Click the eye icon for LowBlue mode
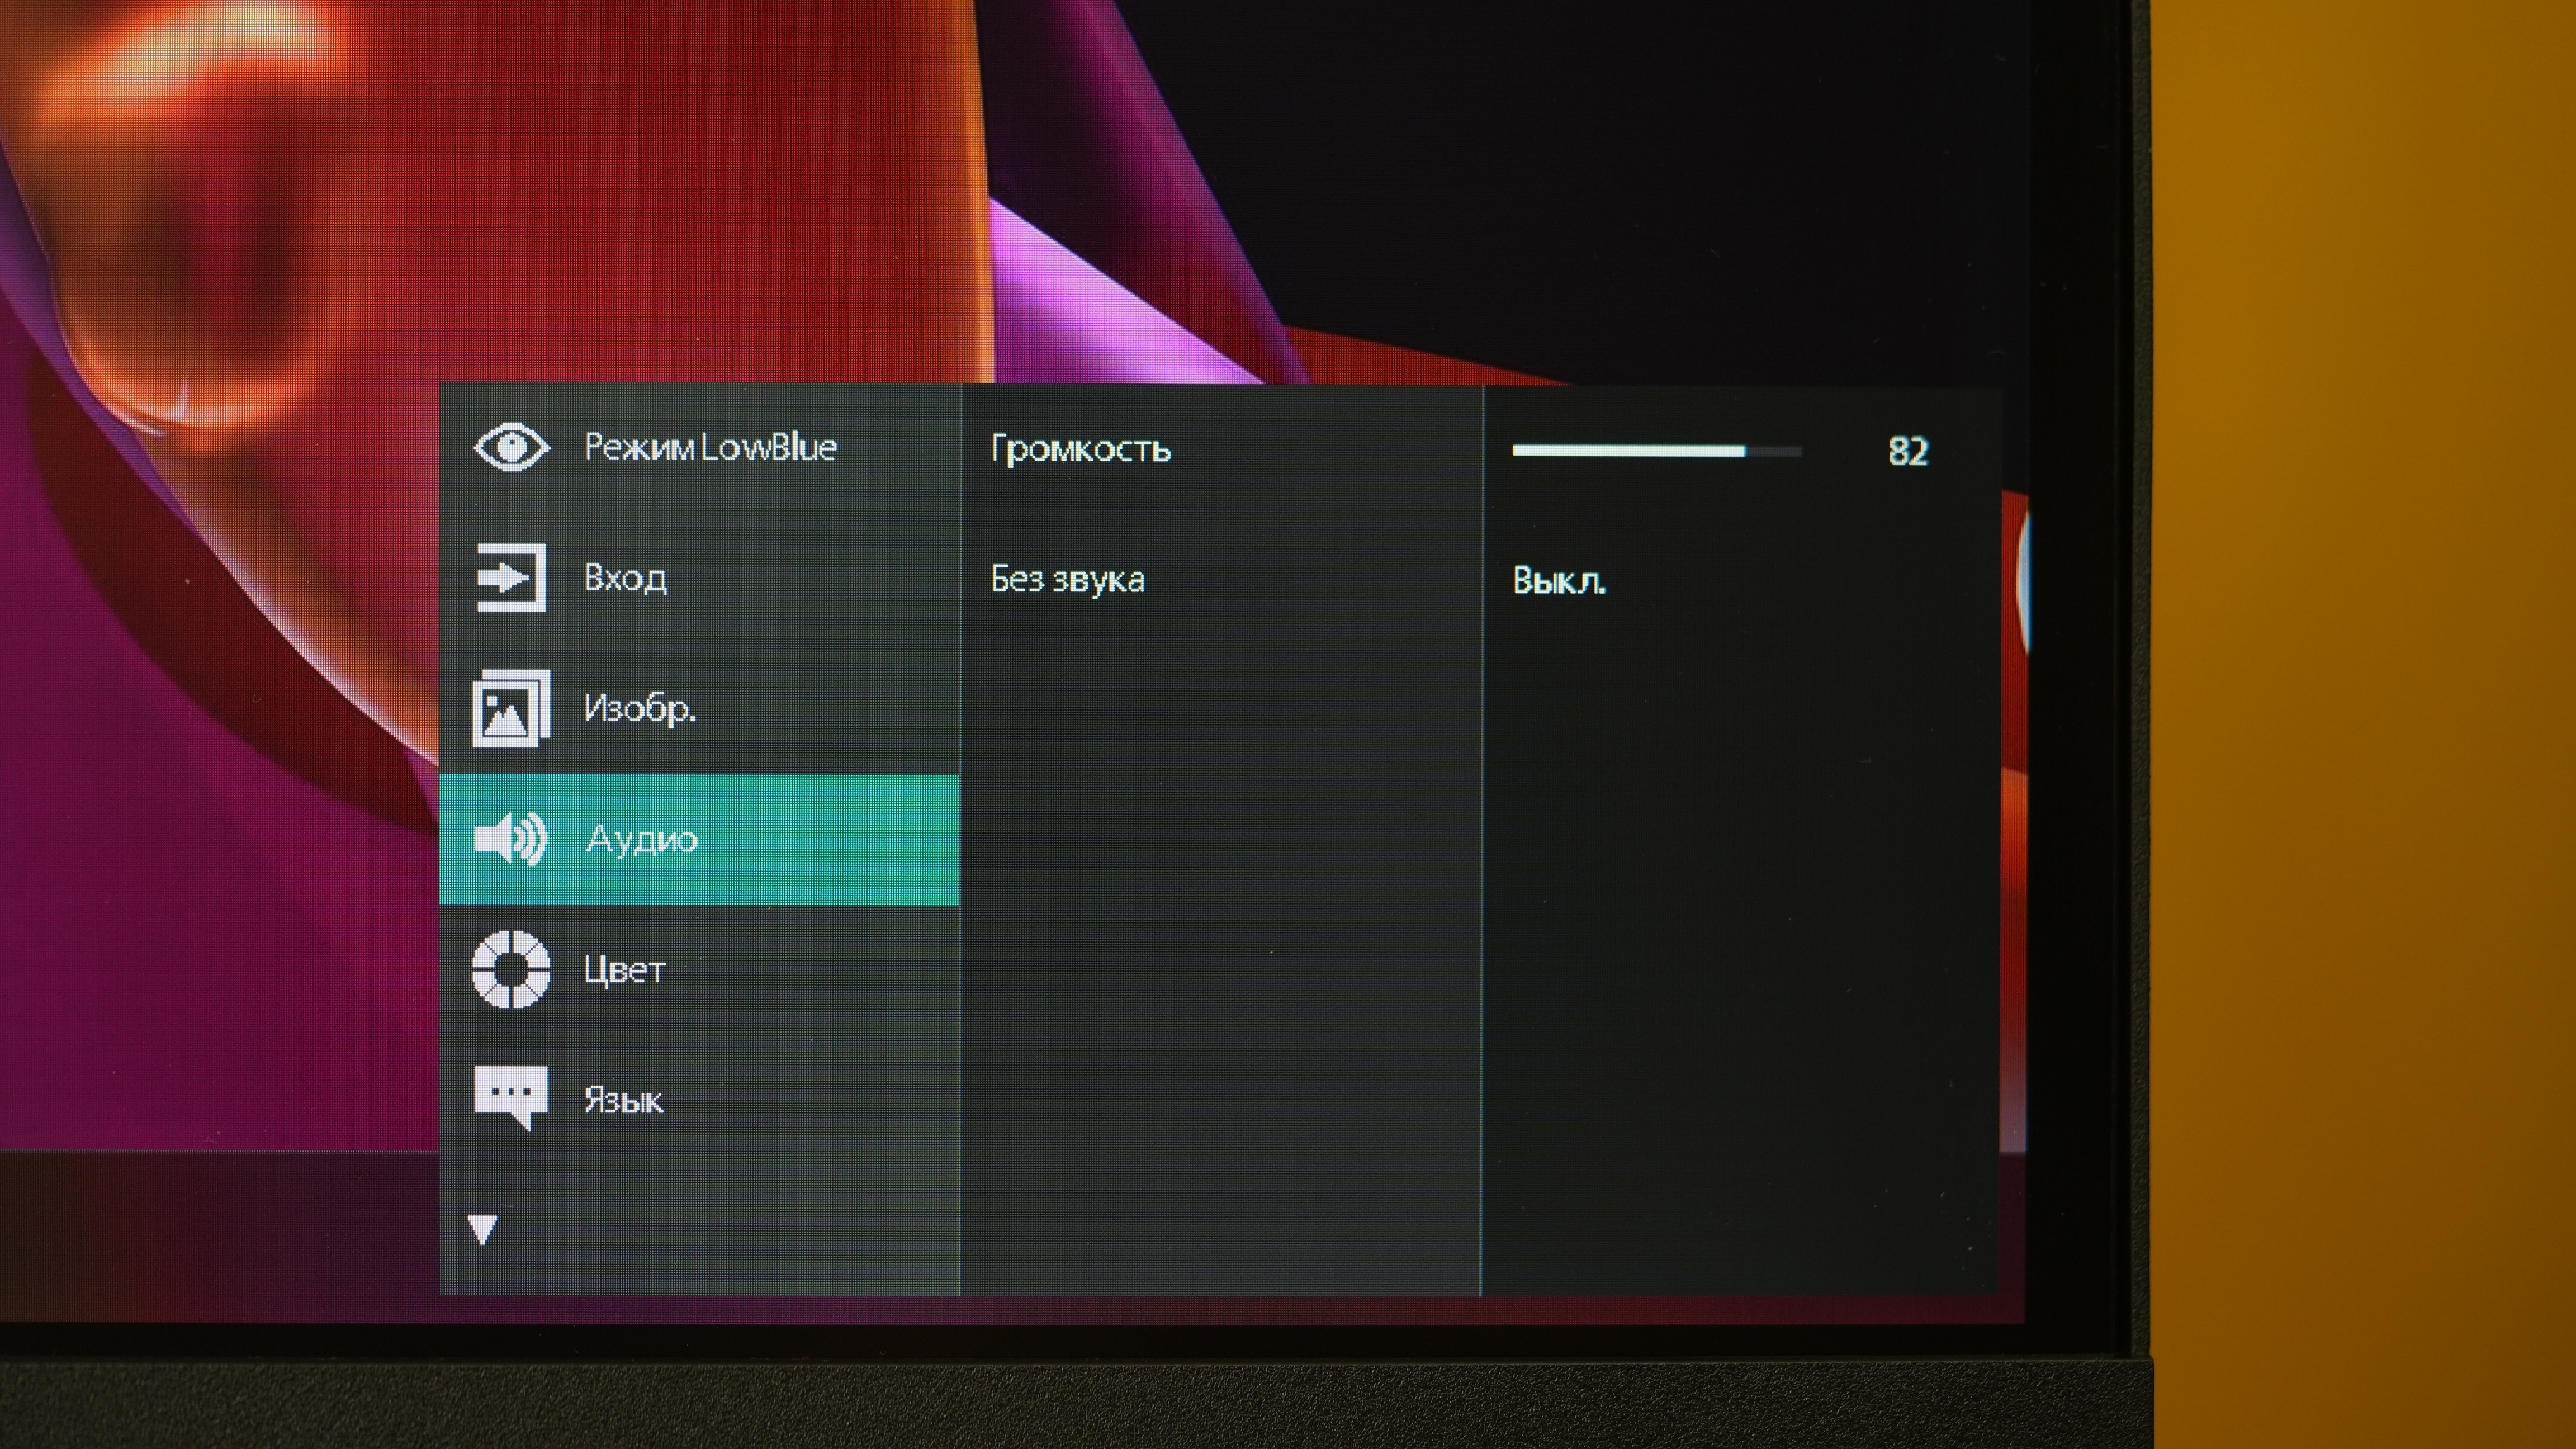2576x1449 pixels. point(511,446)
